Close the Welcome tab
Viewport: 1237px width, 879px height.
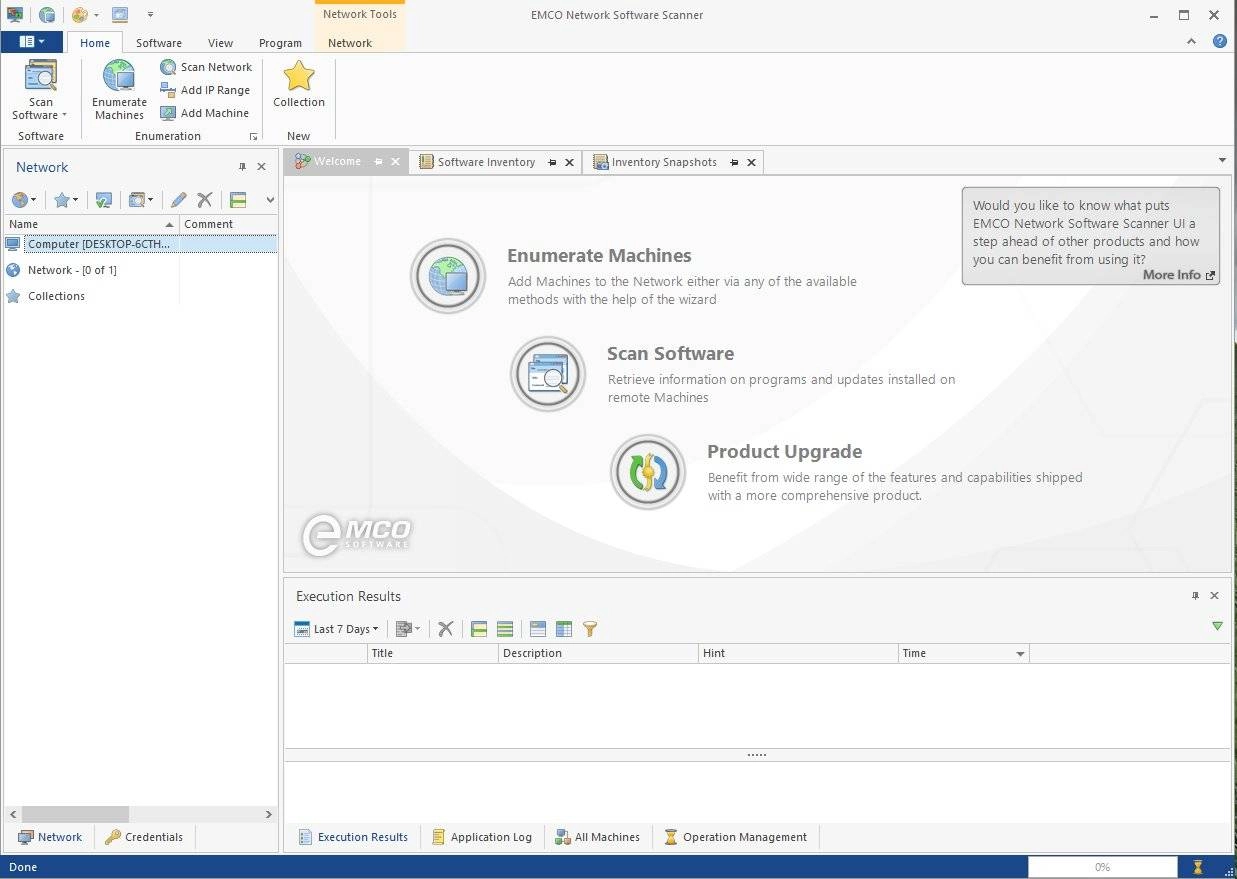click(x=395, y=162)
